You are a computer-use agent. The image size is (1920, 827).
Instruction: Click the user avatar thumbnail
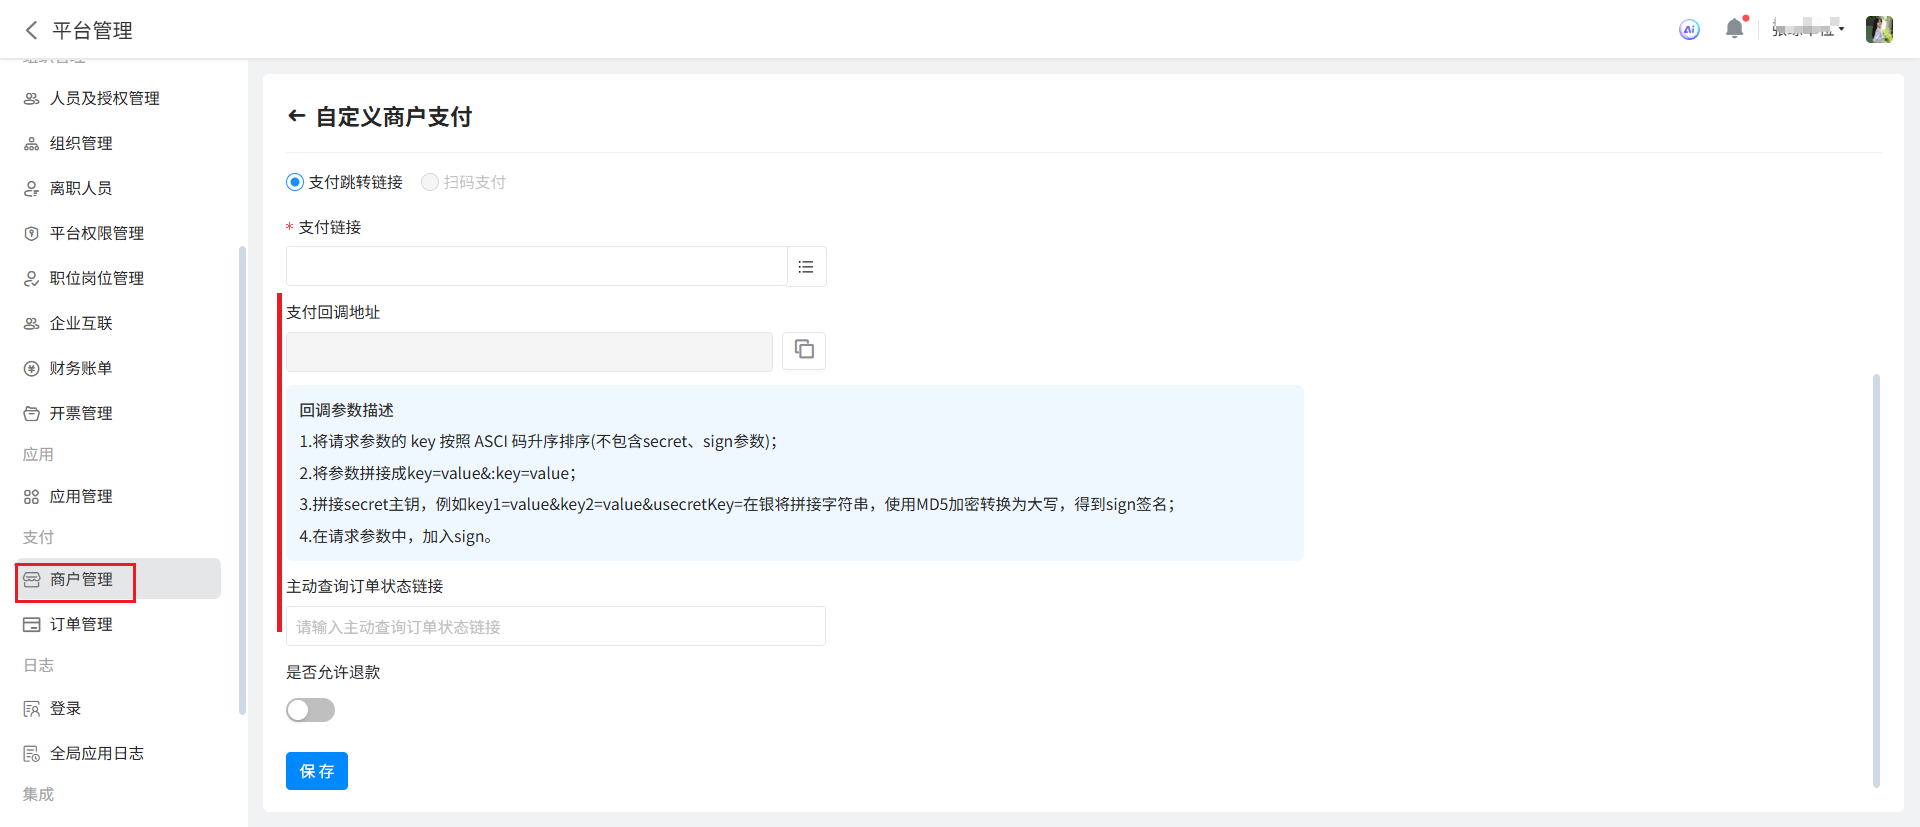point(1878,30)
